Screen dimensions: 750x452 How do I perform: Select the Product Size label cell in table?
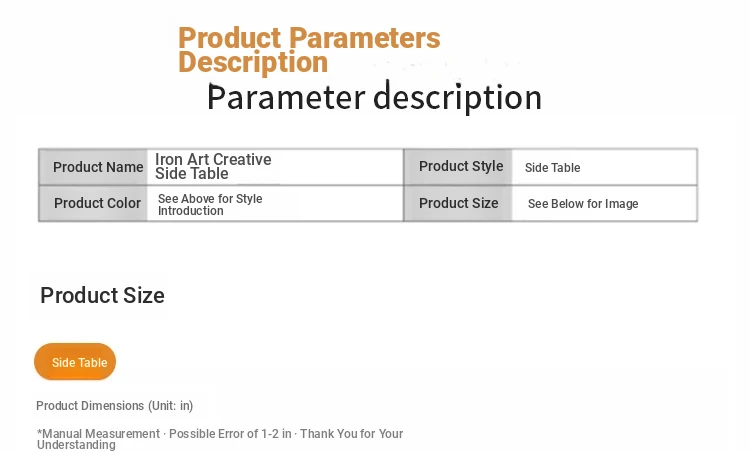[458, 203]
